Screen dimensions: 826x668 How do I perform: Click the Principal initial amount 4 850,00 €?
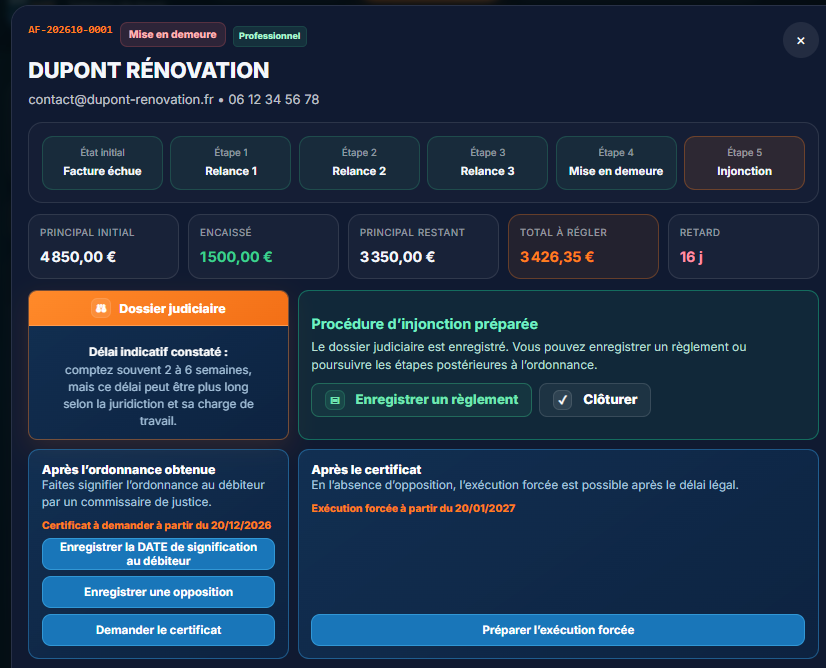click(78, 257)
